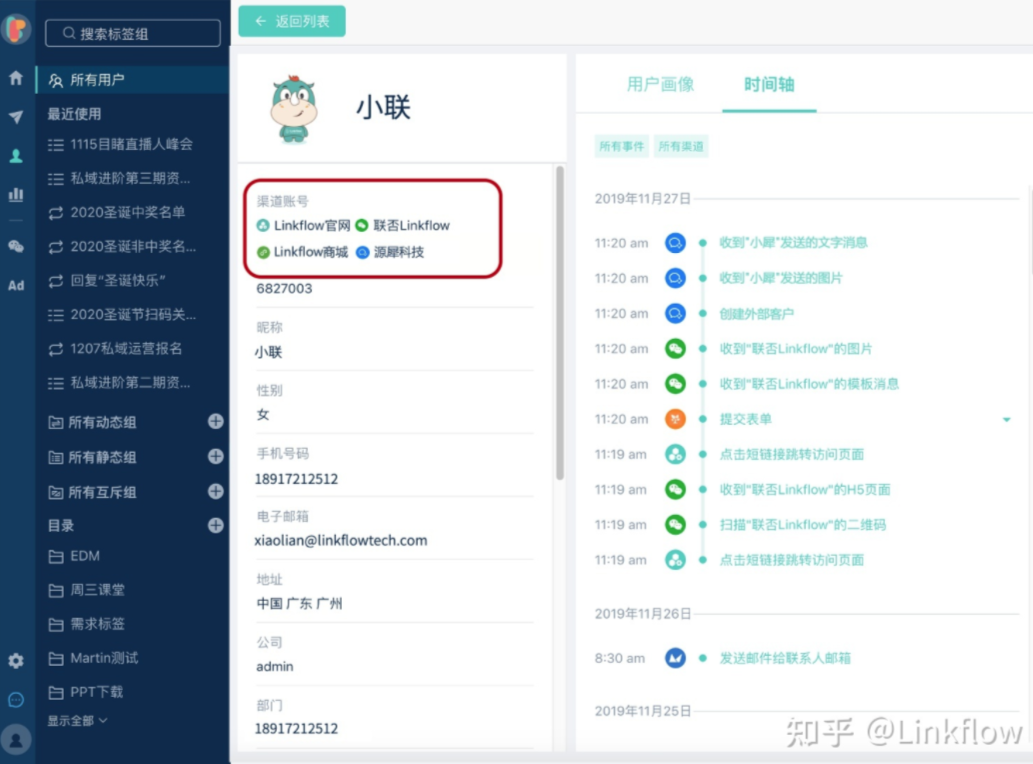Open the 扫描联否Linkflow的二维码 event link

tap(803, 525)
